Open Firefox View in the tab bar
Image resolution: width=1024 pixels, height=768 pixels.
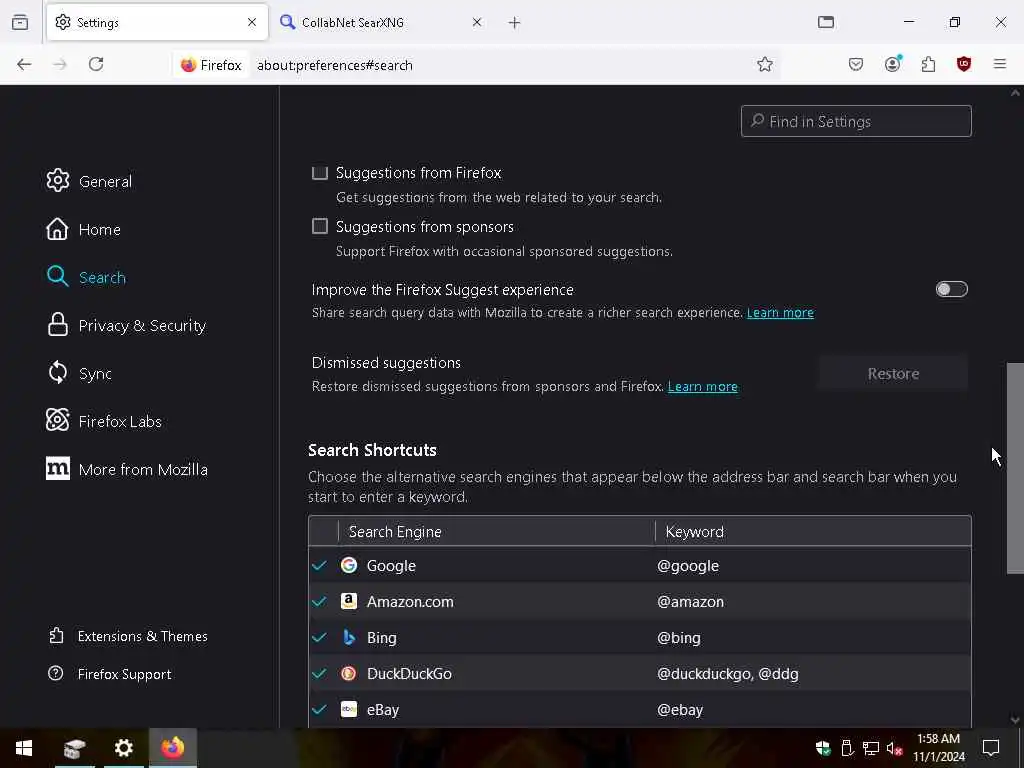pos(20,22)
